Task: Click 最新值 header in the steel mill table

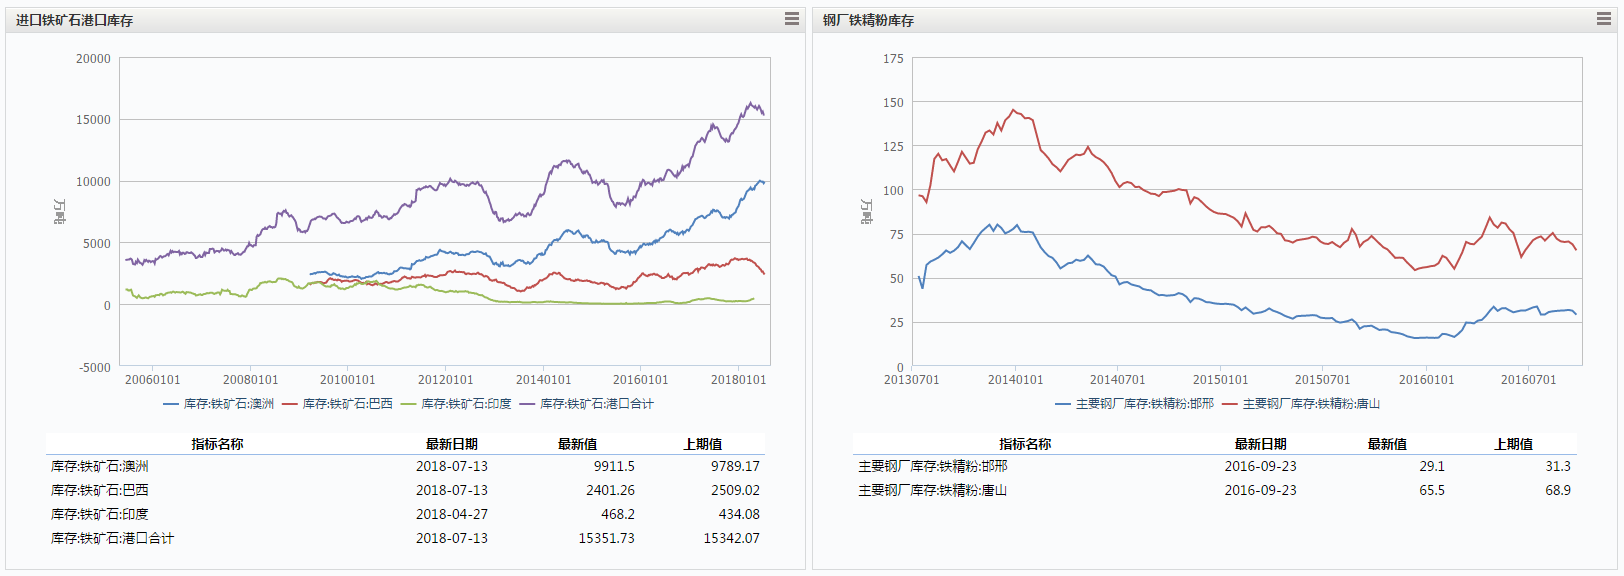Action: [1387, 444]
